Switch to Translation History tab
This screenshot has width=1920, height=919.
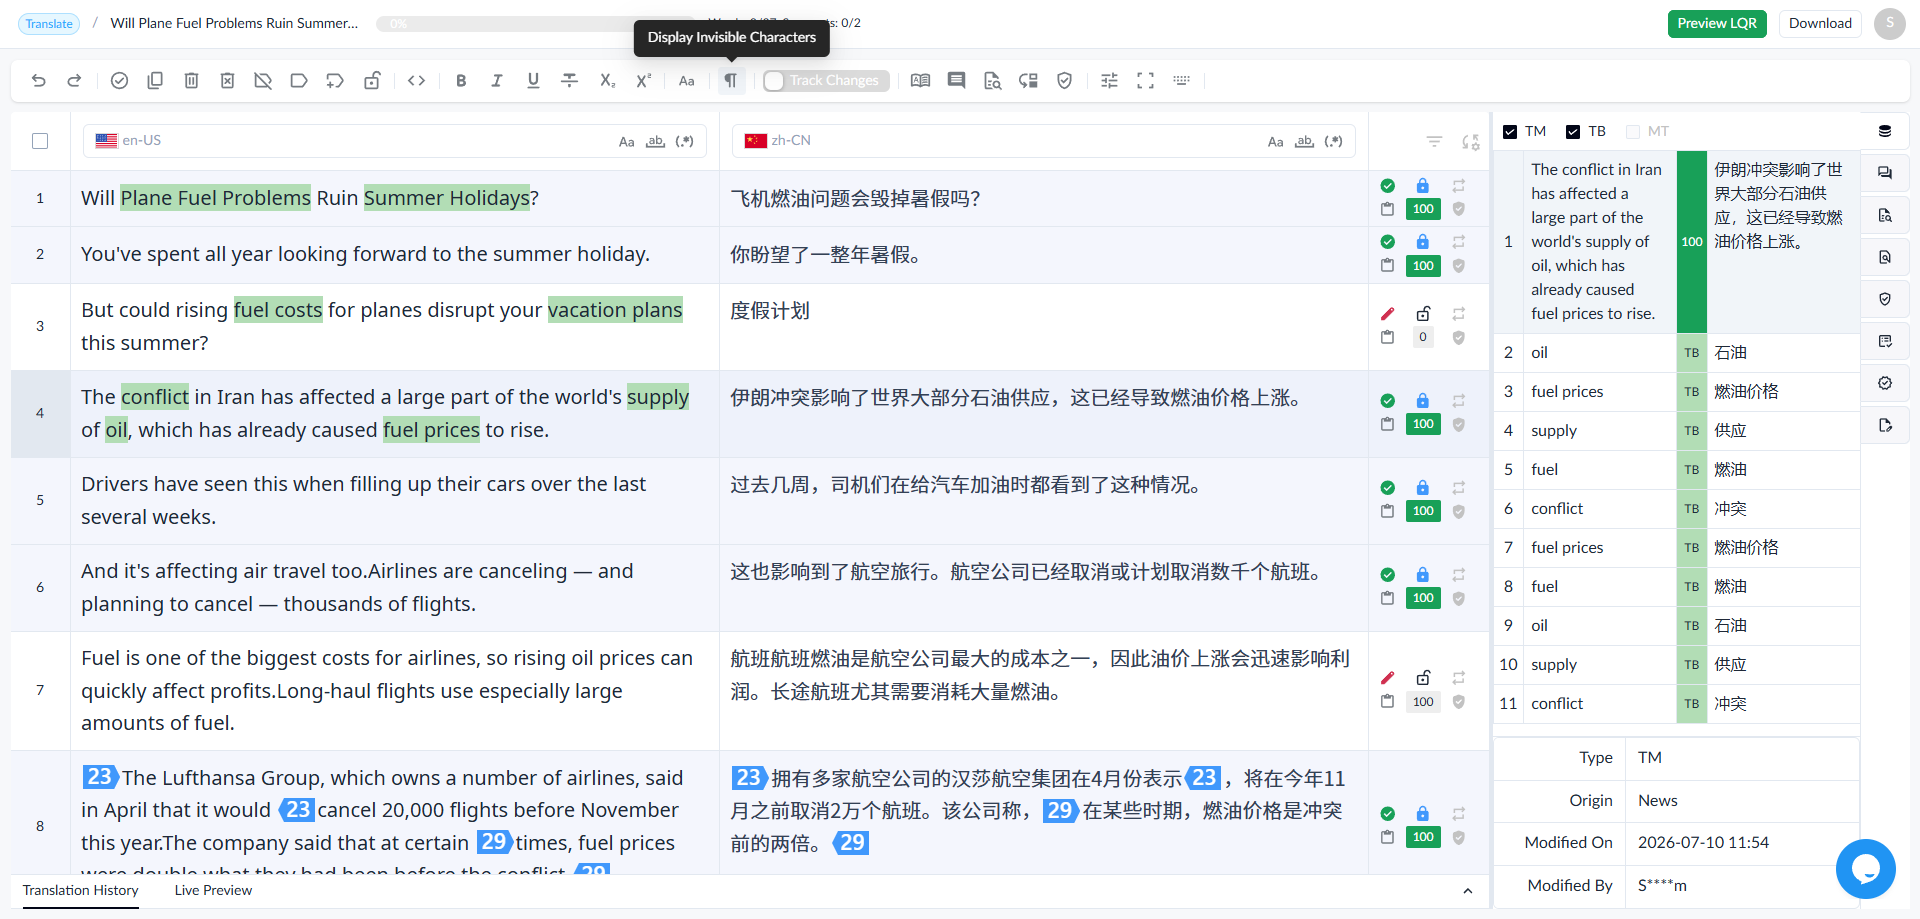pyautogui.click(x=81, y=890)
